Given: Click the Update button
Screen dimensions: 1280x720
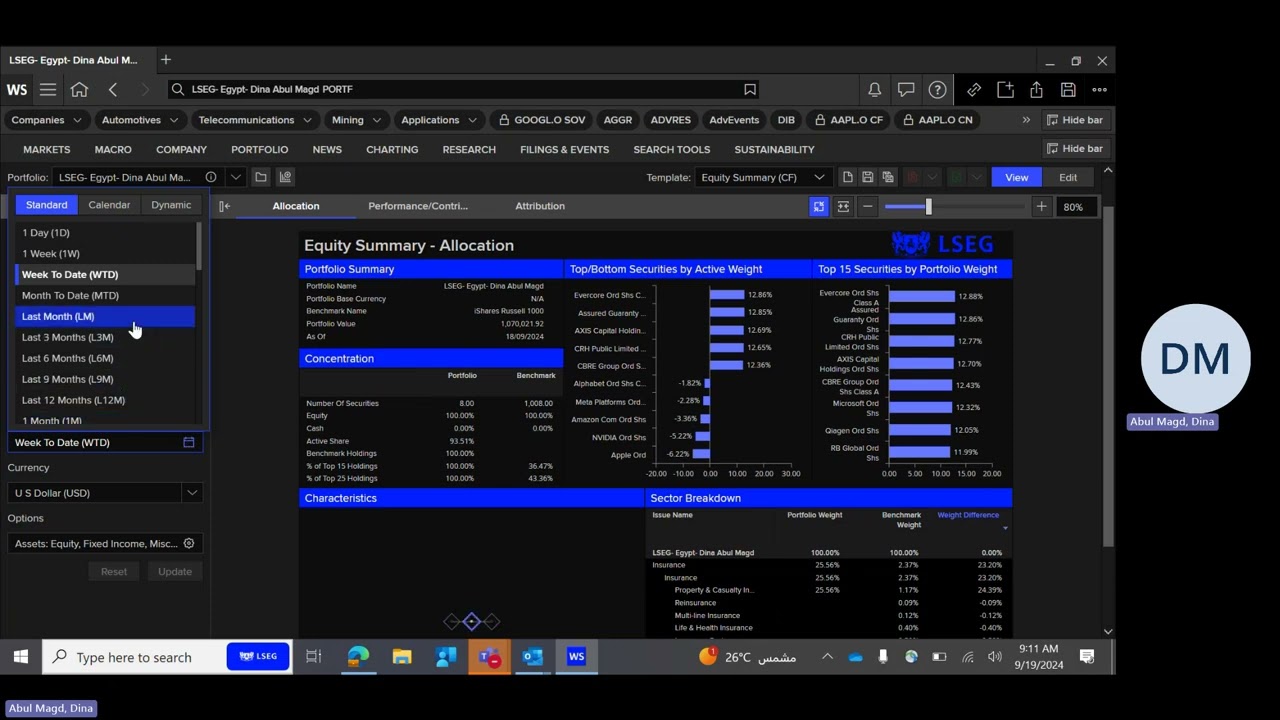Looking at the screenshot, I should click(x=175, y=572).
